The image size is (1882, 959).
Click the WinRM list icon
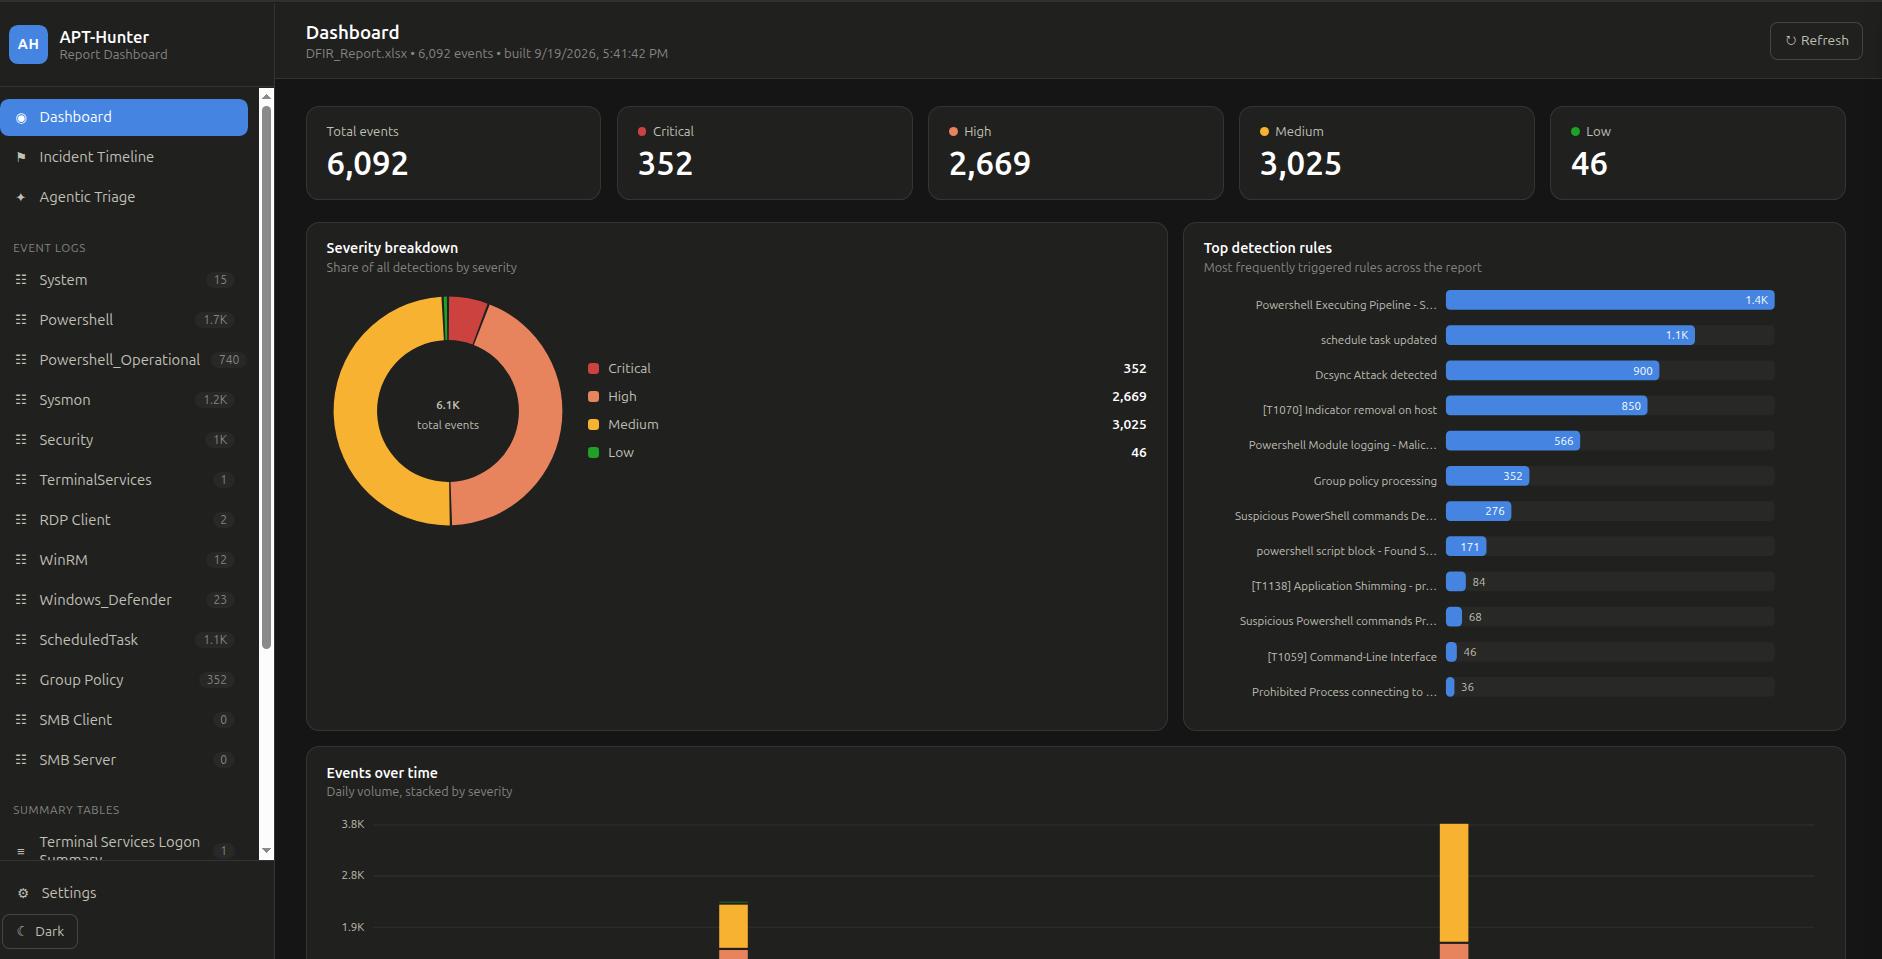point(21,560)
